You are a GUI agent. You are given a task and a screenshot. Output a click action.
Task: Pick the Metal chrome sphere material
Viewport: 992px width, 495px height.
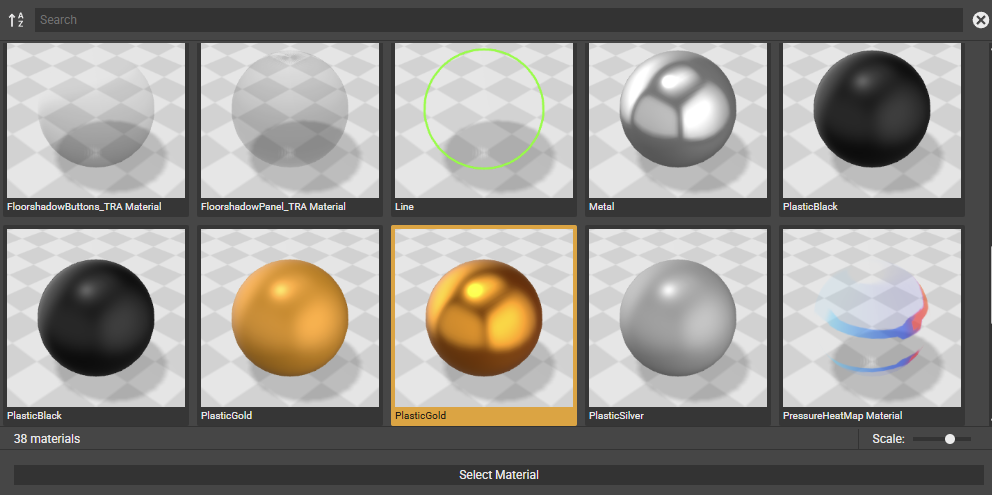(678, 128)
